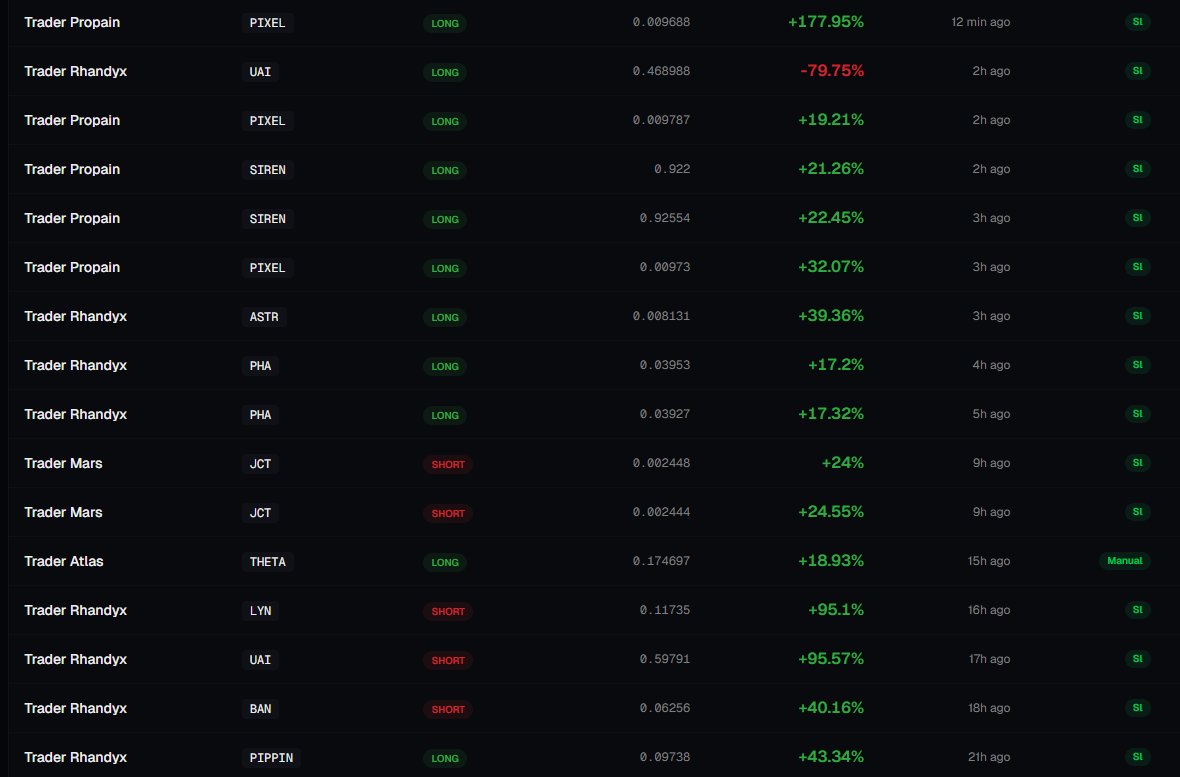Image resolution: width=1180 pixels, height=777 pixels.
Task: Click the BAN ticker badge
Action: coord(260,708)
